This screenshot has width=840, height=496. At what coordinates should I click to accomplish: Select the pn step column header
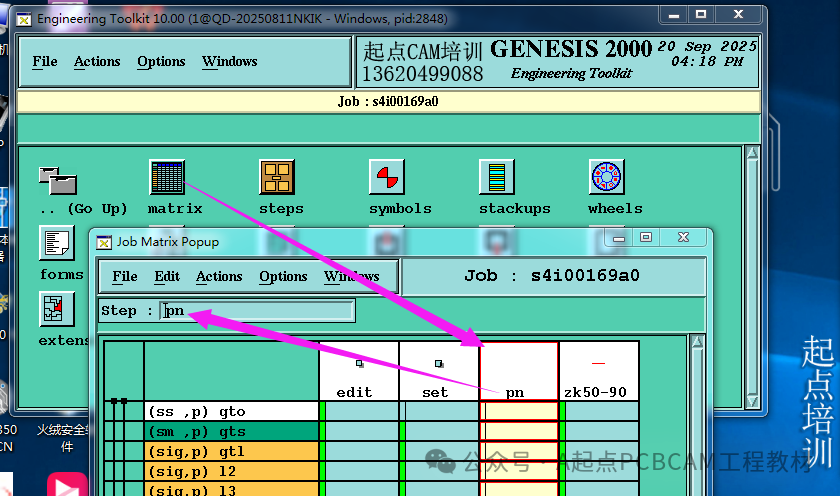pos(519,371)
